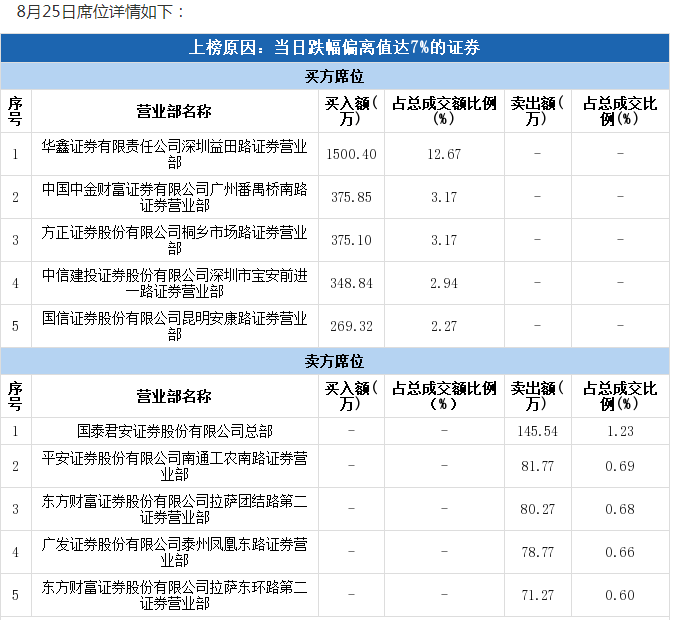674x620 pixels.
Task: Select the sell amount 78.77
Action: click(537, 552)
